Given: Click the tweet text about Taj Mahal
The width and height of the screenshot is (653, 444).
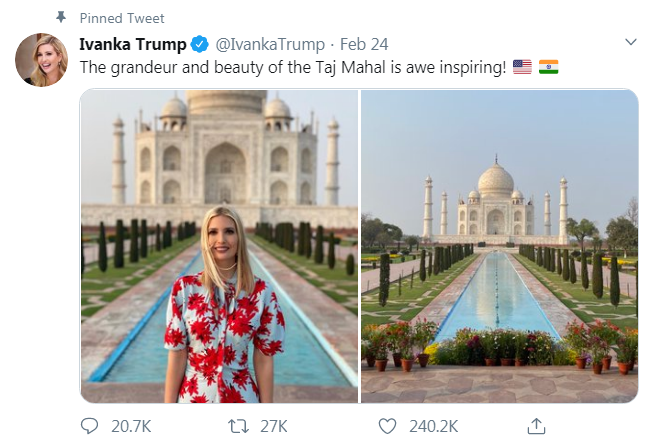Looking at the screenshot, I should click(292, 67).
